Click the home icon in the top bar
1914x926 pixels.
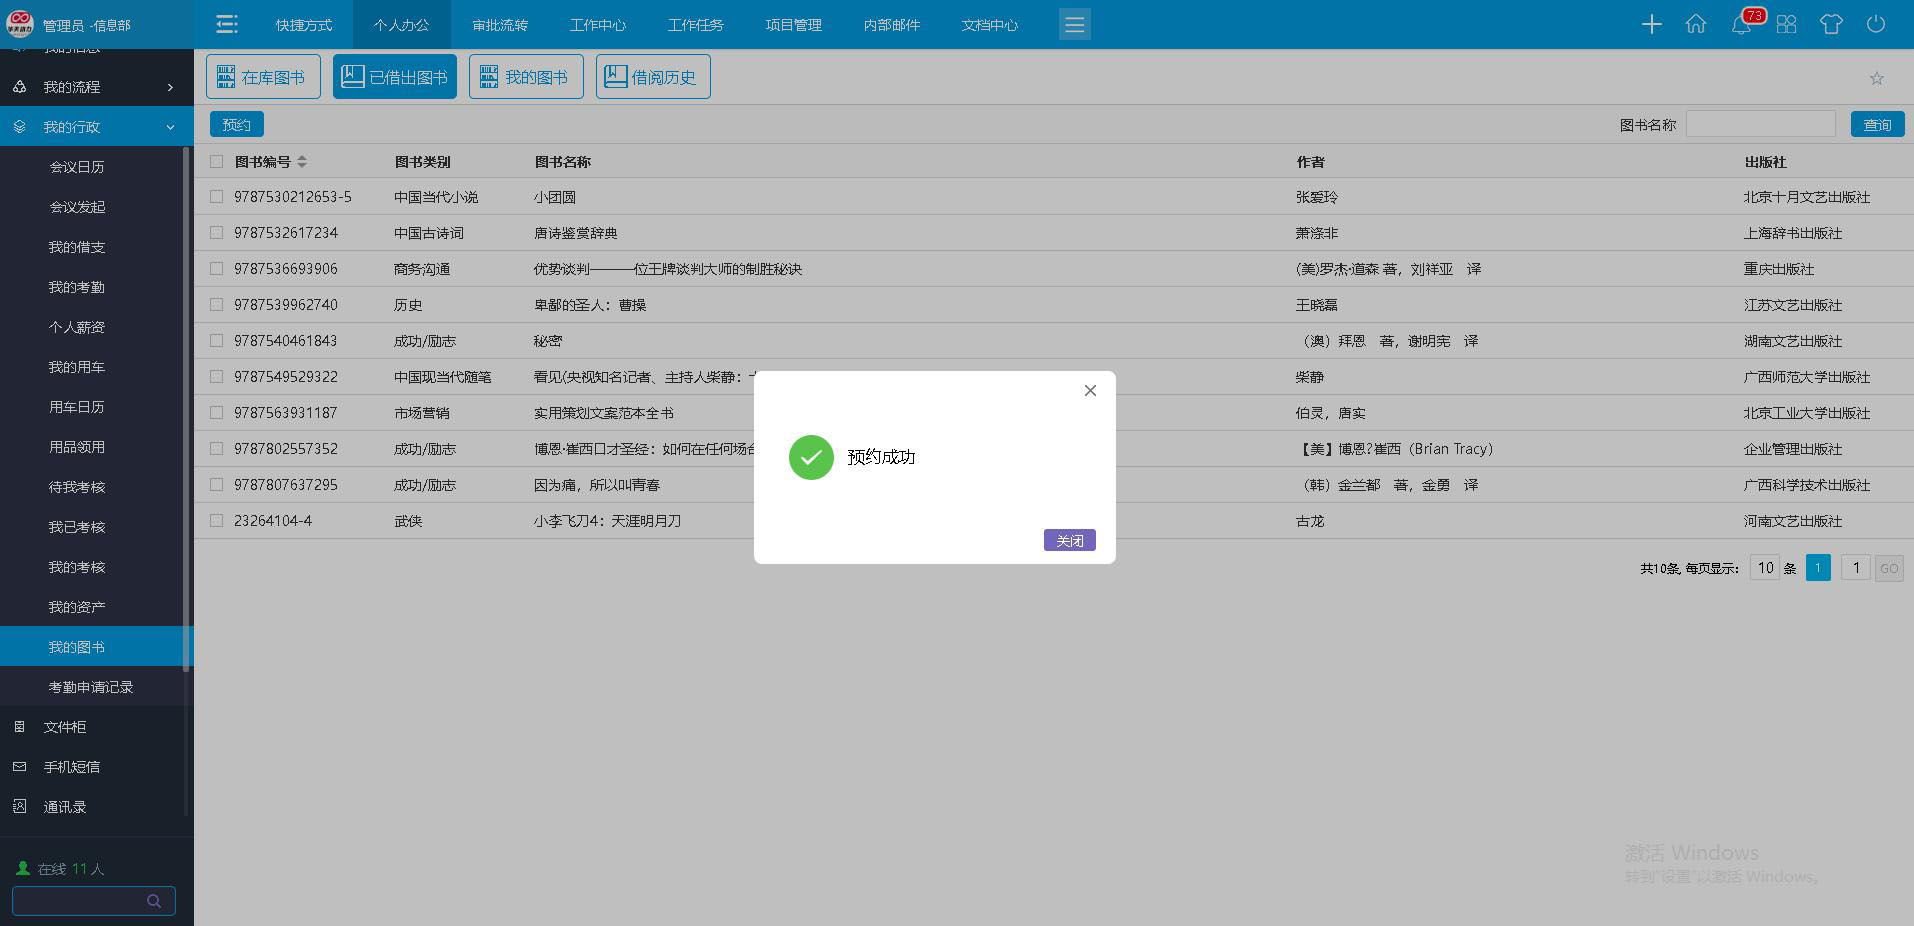(x=1696, y=24)
